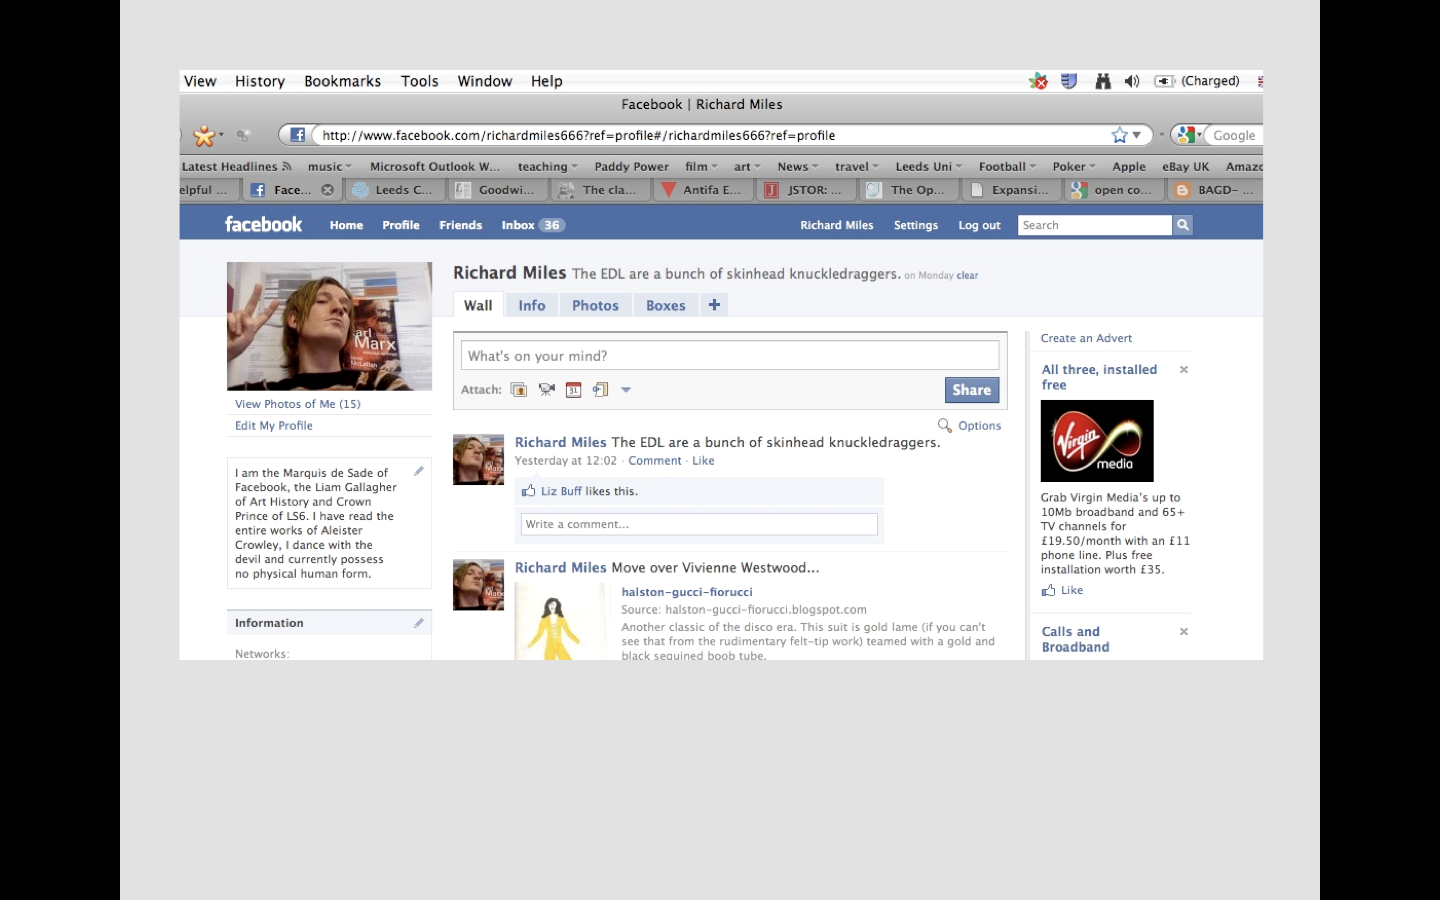This screenshot has height=900, width=1440.
Task: Go to Home in the Facebook bar
Action: coord(347,225)
